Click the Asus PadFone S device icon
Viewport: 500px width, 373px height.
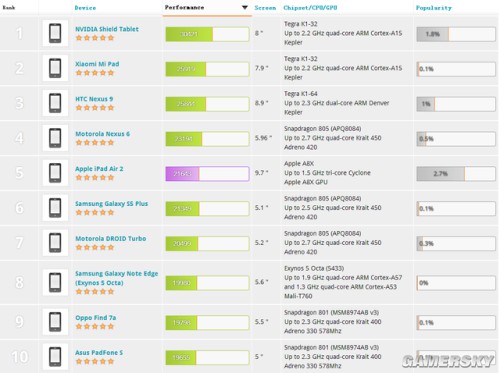55,357
